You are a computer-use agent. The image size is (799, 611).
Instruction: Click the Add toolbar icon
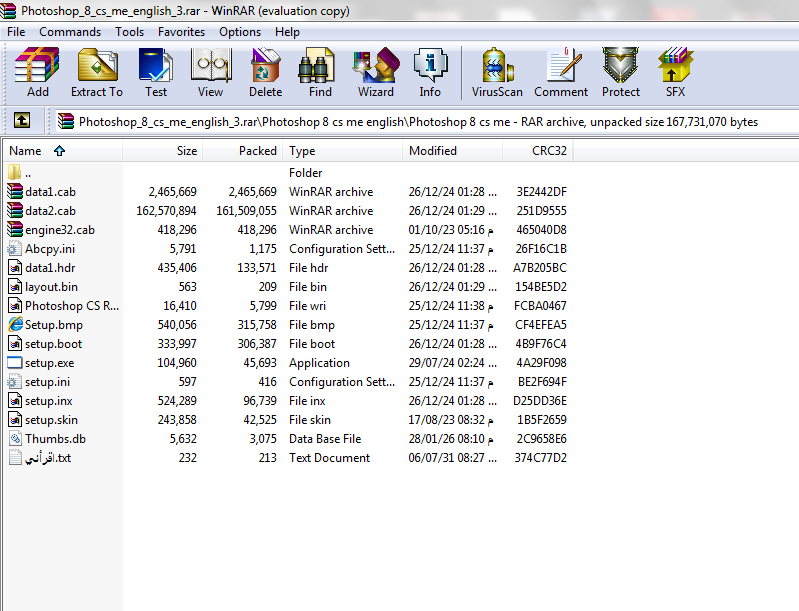(x=37, y=72)
